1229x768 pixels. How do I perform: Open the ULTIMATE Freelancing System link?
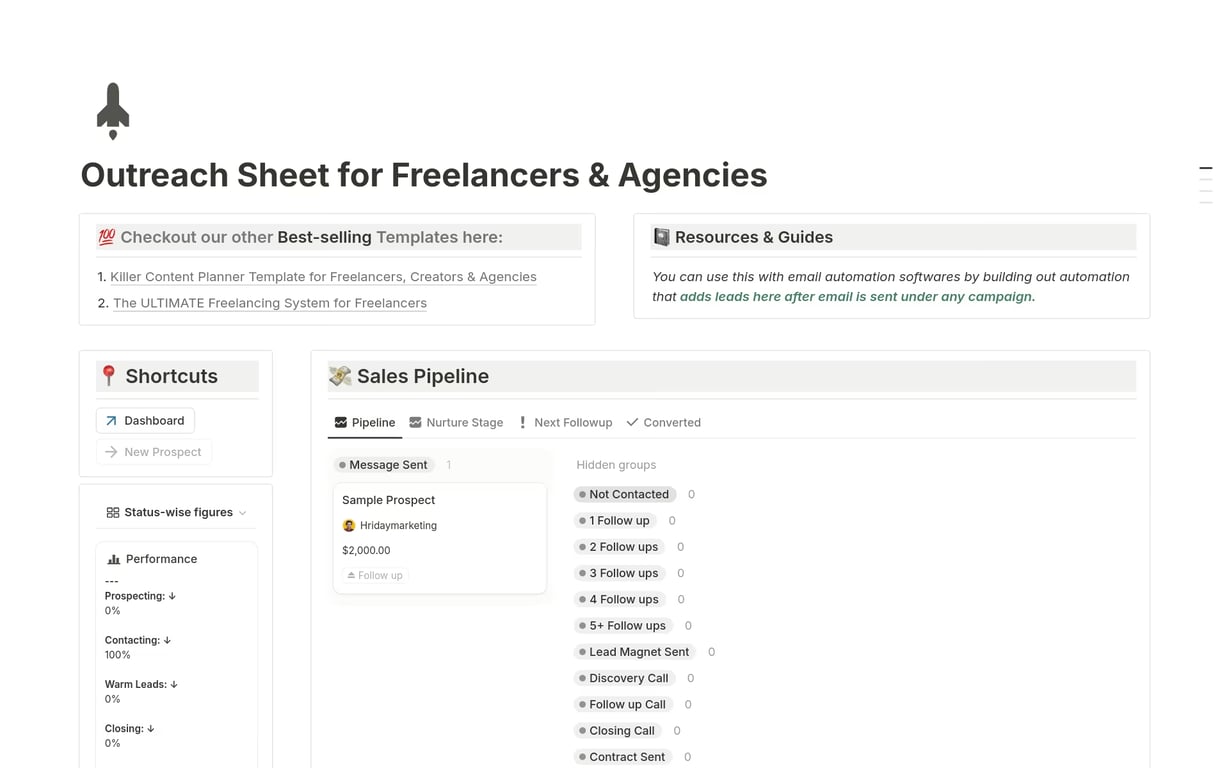point(270,303)
